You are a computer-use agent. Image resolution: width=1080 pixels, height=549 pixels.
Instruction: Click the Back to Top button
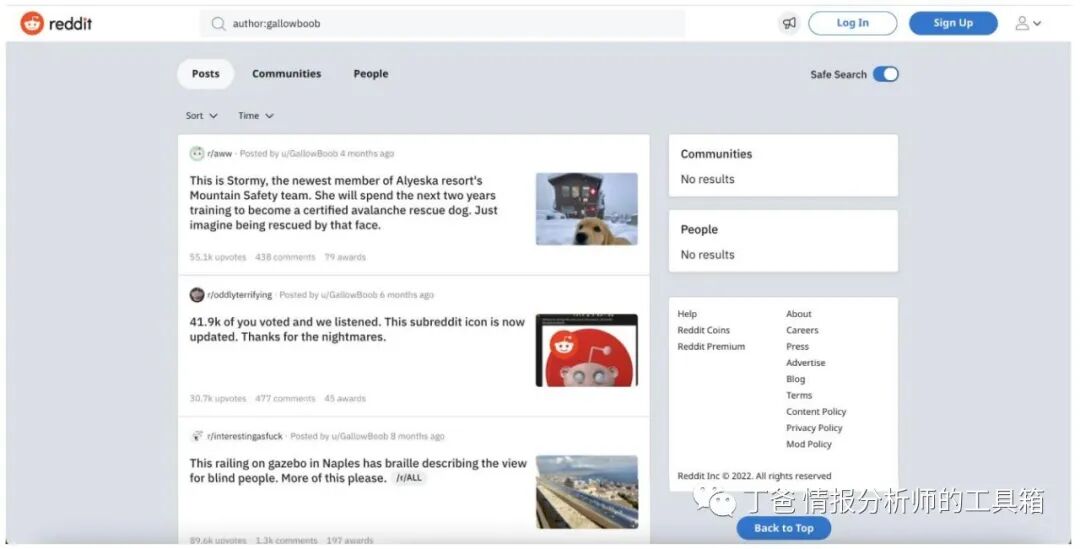click(x=784, y=528)
